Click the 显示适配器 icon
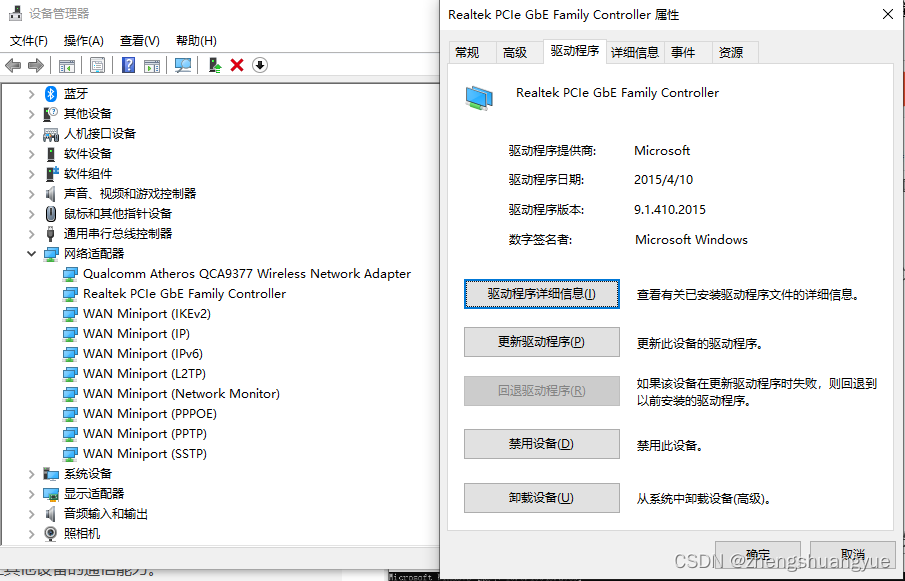The width and height of the screenshot is (905, 581). tap(51, 494)
